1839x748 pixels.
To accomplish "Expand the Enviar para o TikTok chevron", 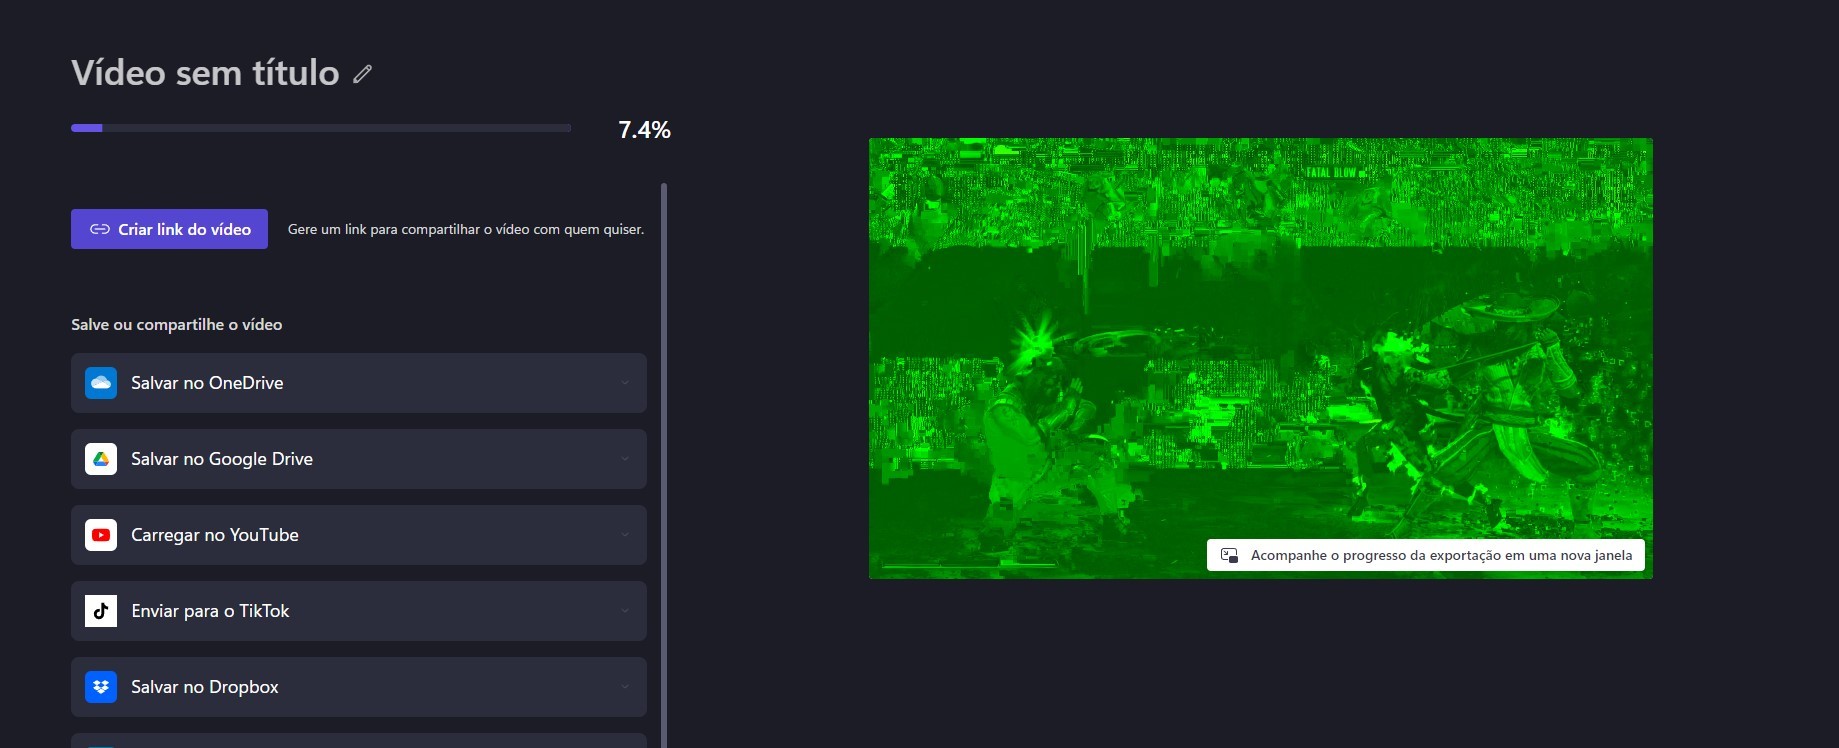I will [x=625, y=611].
